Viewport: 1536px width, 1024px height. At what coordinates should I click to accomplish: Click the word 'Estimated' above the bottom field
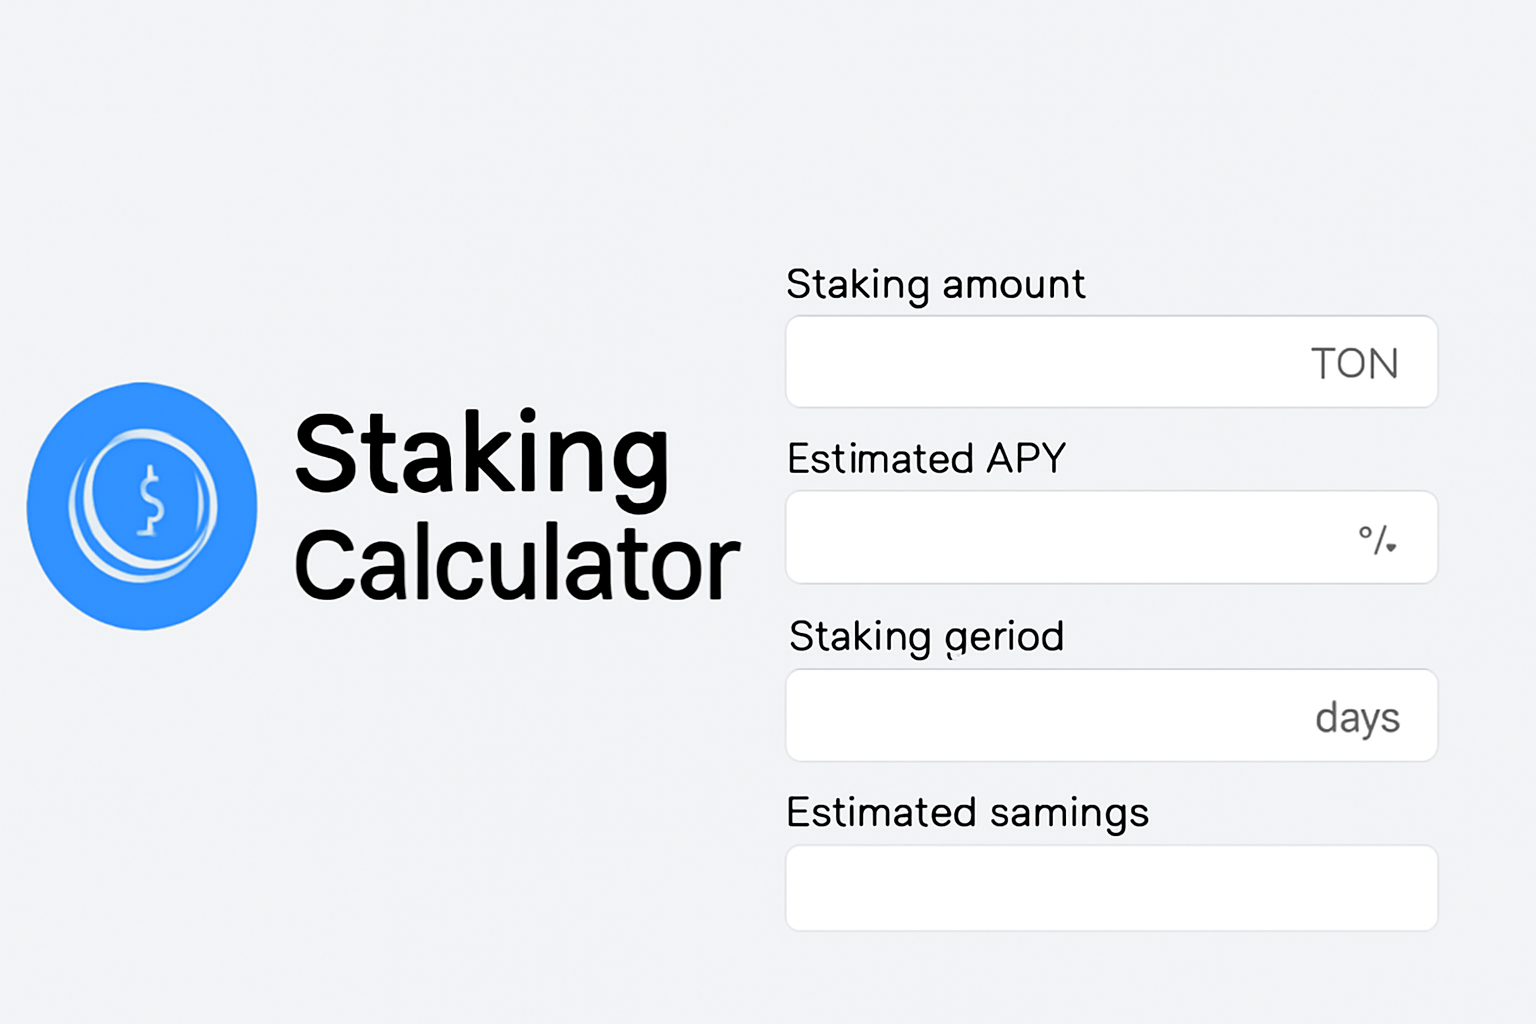click(x=881, y=812)
